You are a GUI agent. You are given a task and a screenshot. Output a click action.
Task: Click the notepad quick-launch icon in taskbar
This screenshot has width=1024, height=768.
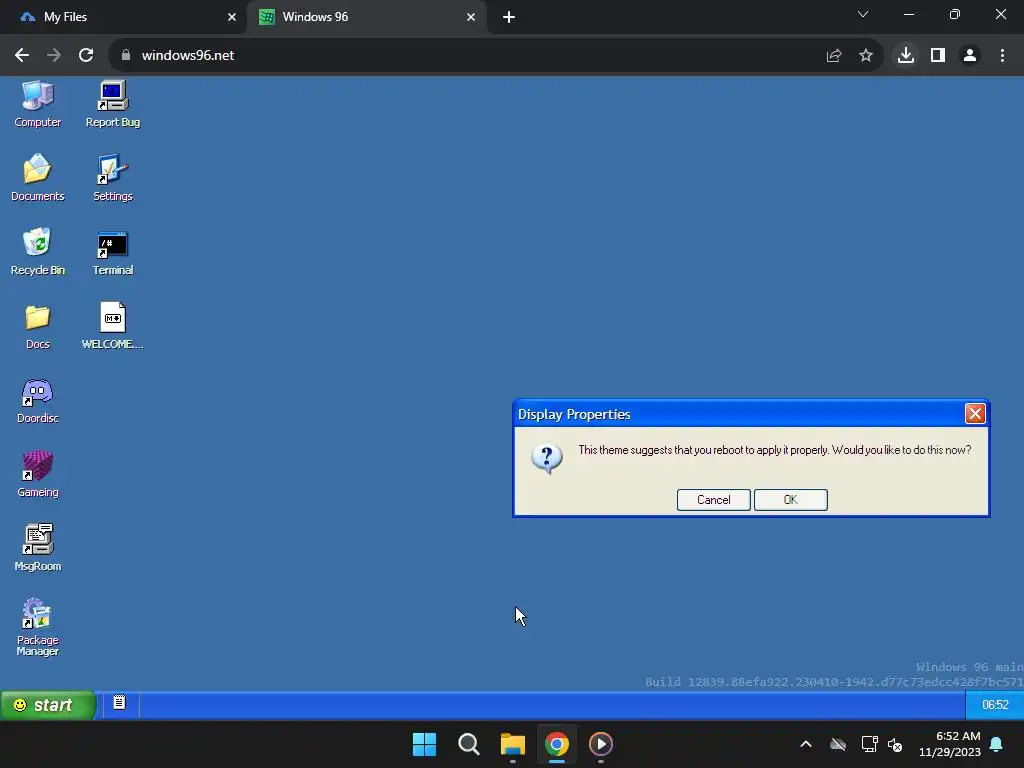[x=119, y=703]
